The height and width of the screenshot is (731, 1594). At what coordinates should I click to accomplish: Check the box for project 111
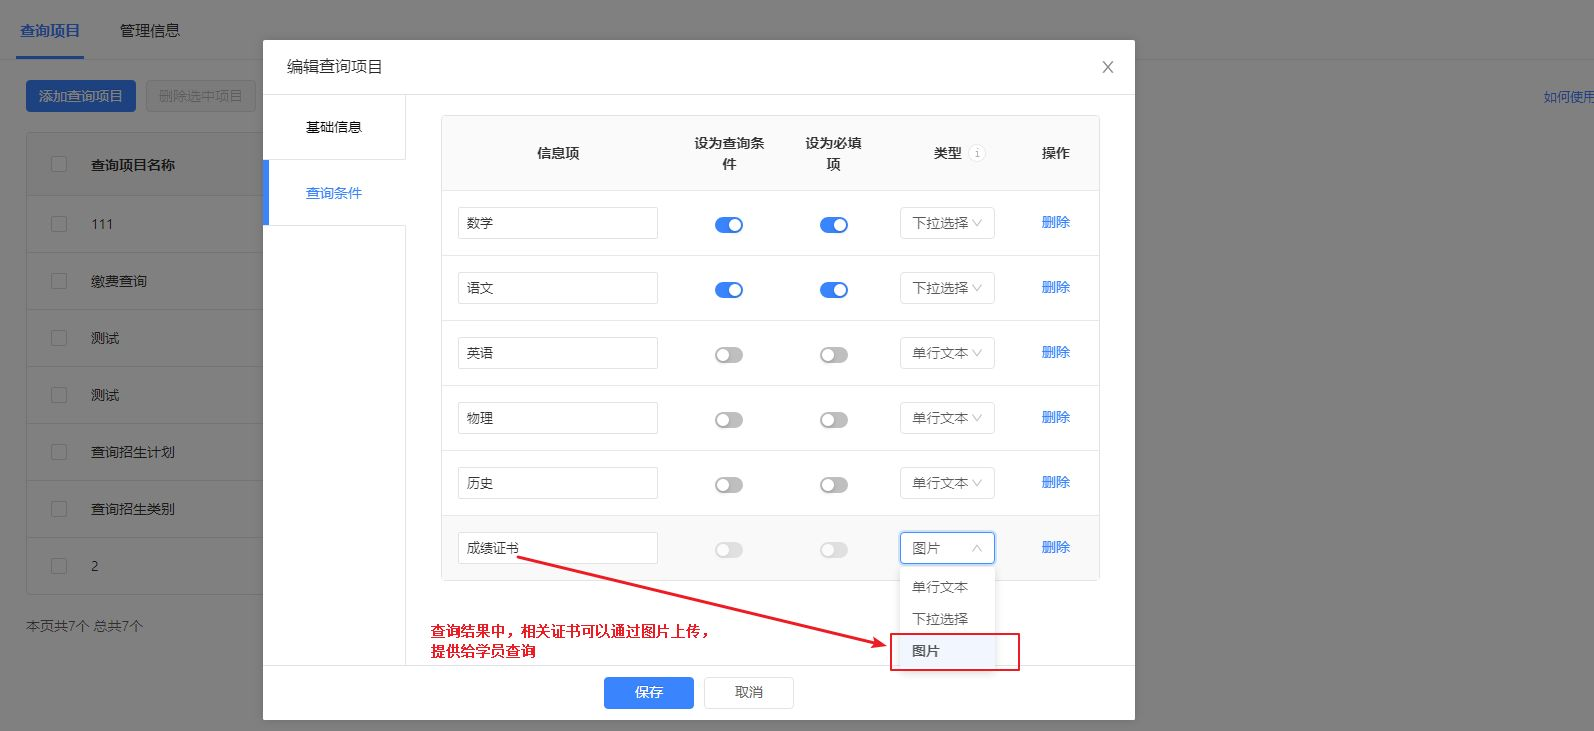[59, 224]
